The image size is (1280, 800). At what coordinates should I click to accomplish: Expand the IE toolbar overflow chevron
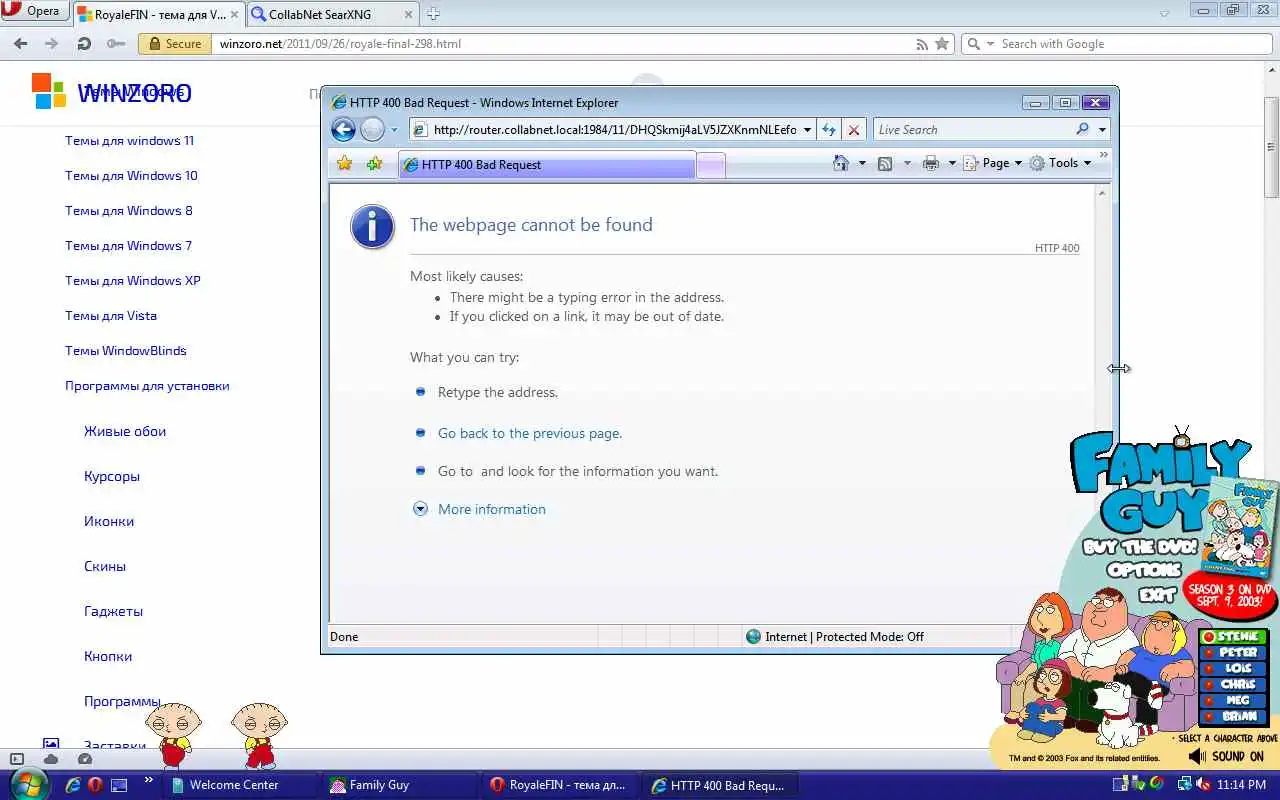[x=1104, y=155]
